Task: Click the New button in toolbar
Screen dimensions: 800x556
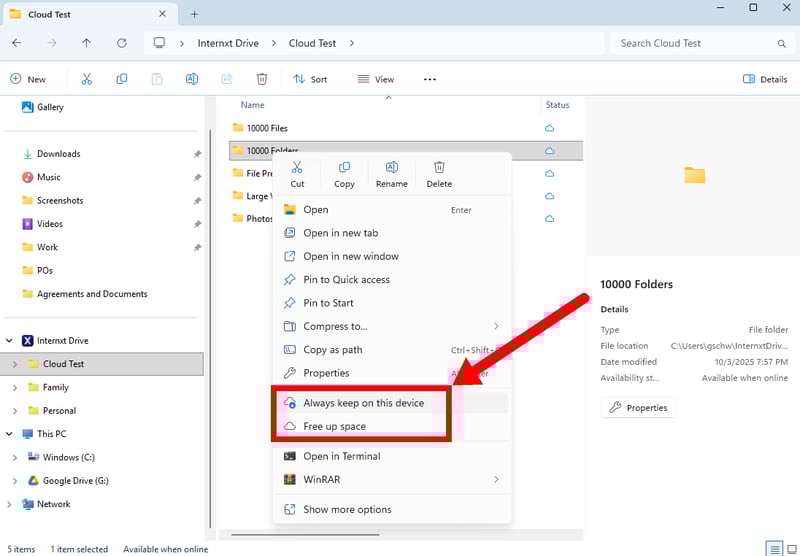Action: [28, 79]
